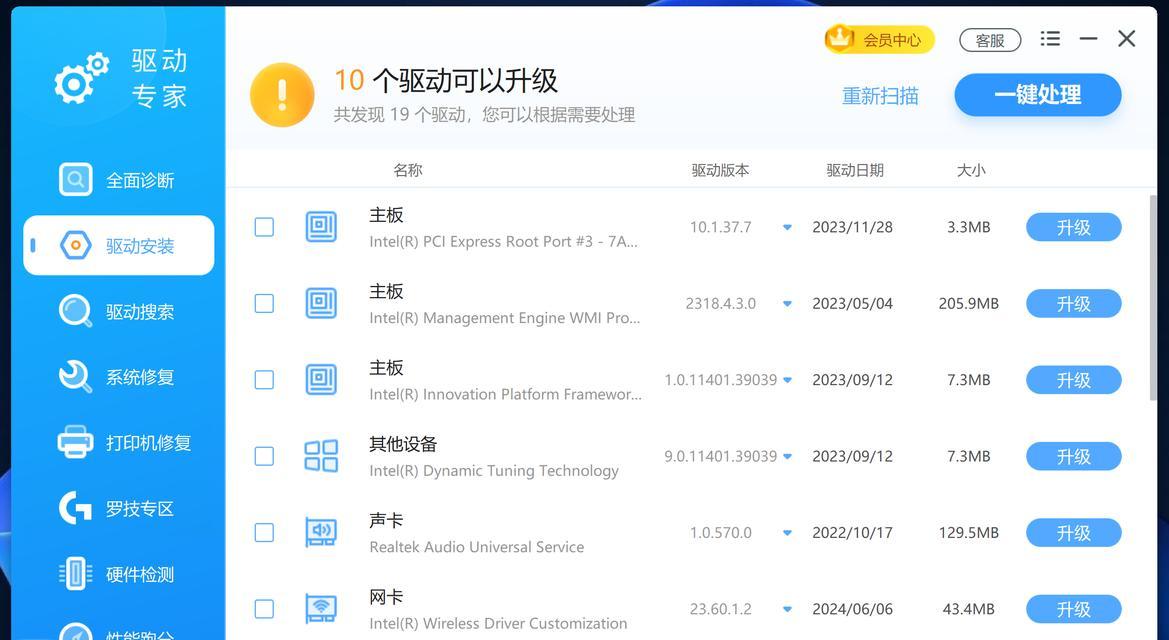
Task: Click the 客服 button
Action: pos(990,40)
